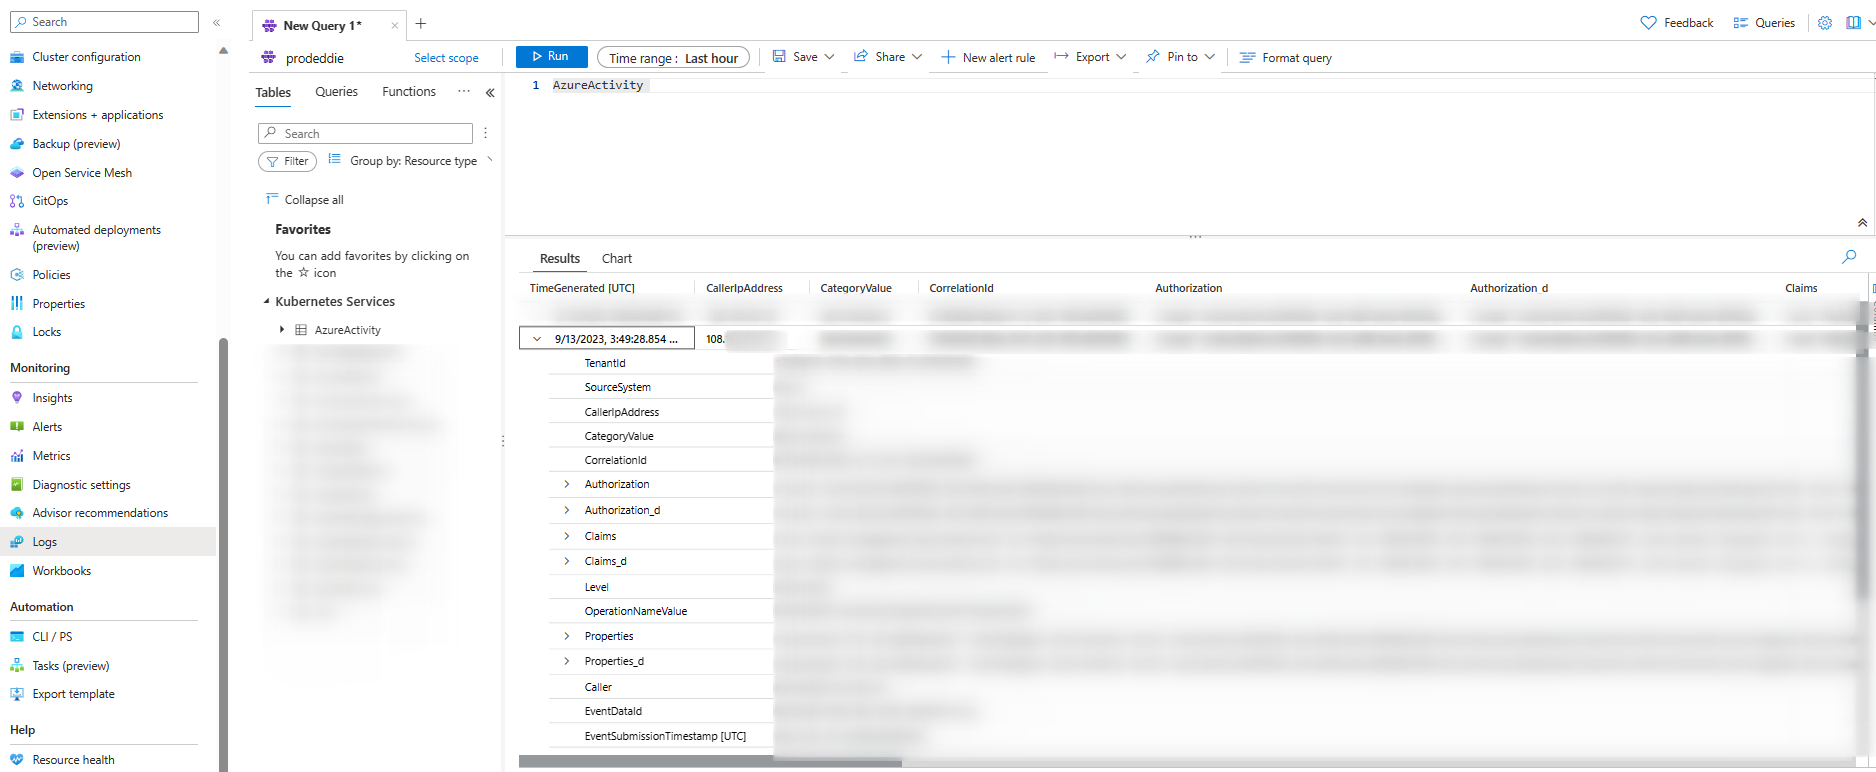Open the Time range Last hour picker
Image resolution: width=1876 pixels, height=772 pixels.
673,58
